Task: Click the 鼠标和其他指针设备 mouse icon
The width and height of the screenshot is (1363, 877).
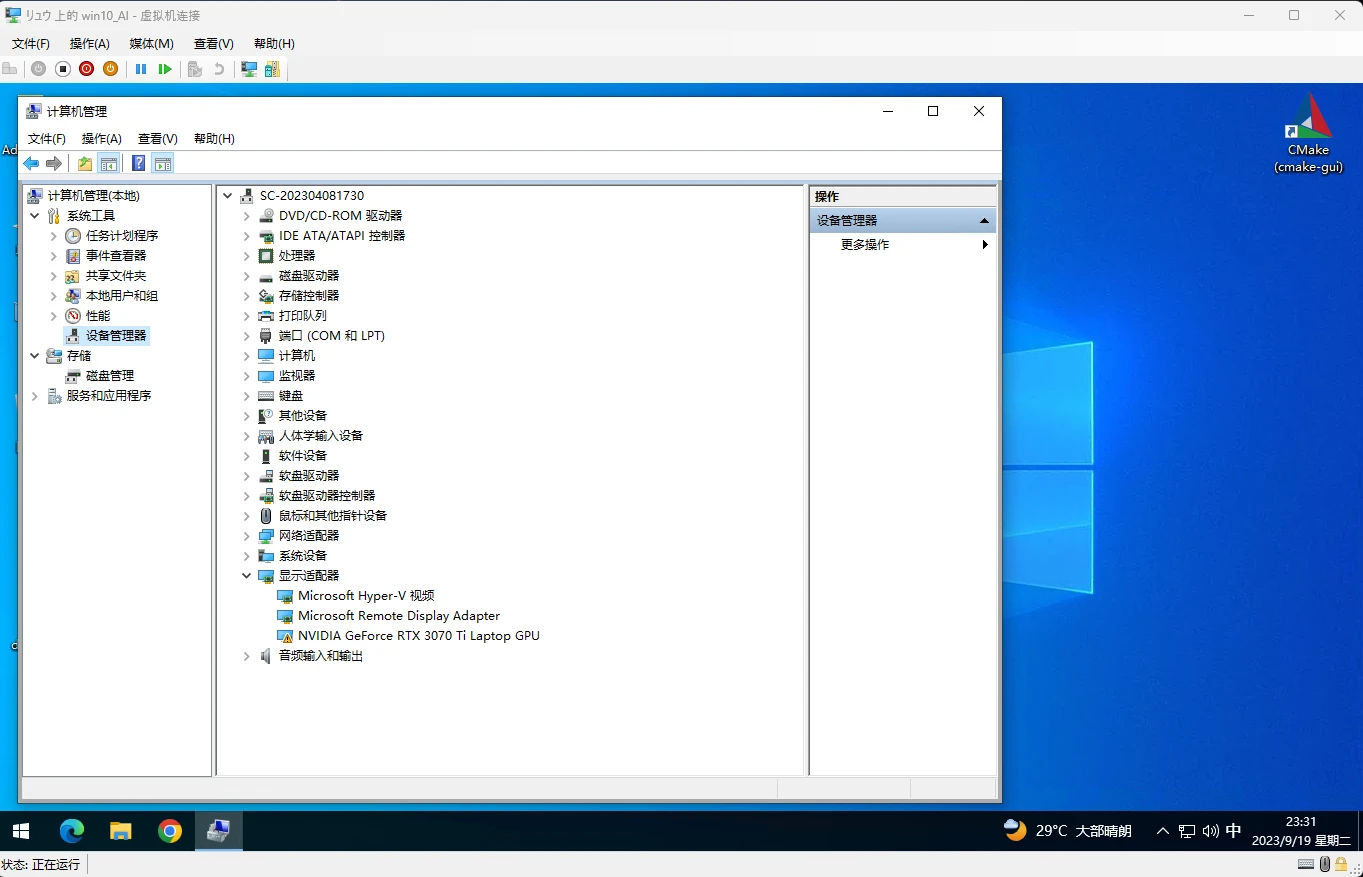Action: [266, 516]
